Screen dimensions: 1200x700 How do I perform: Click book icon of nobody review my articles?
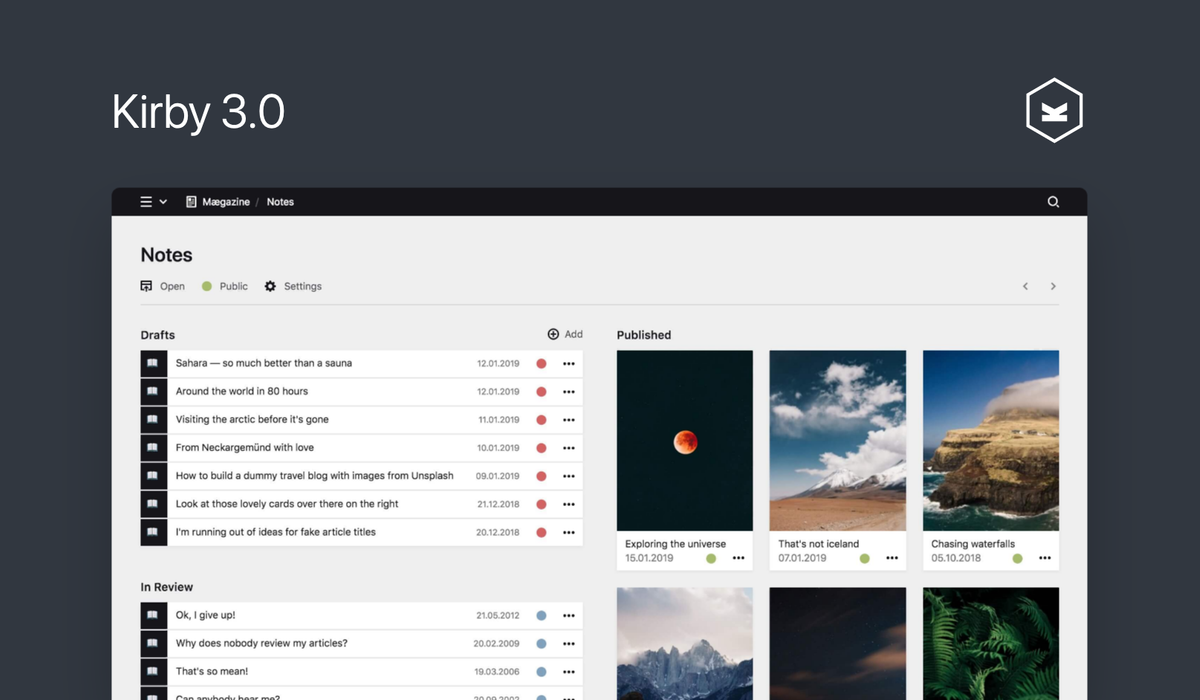point(153,643)
